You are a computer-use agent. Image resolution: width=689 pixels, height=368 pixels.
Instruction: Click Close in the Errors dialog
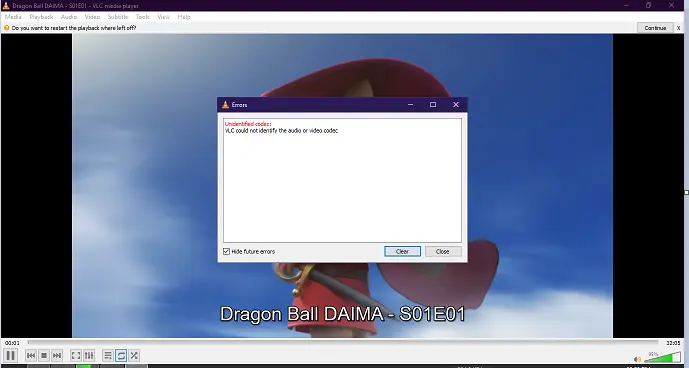point(443,251)
